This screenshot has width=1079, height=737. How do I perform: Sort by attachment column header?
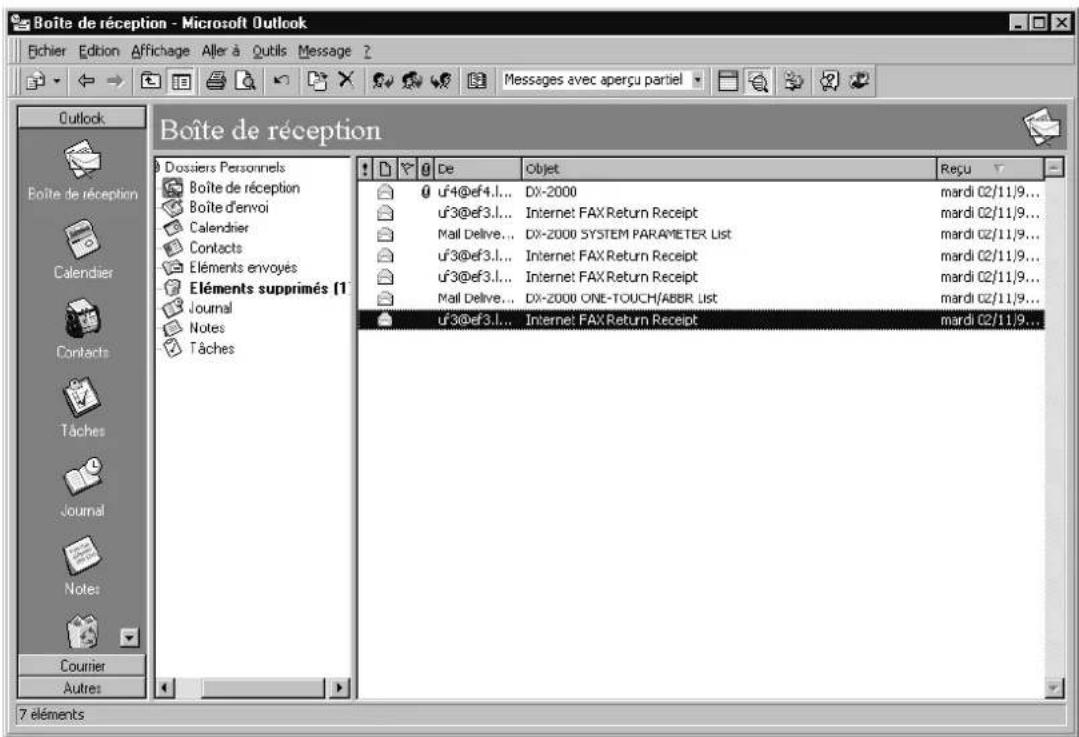(x=426, y=169)
